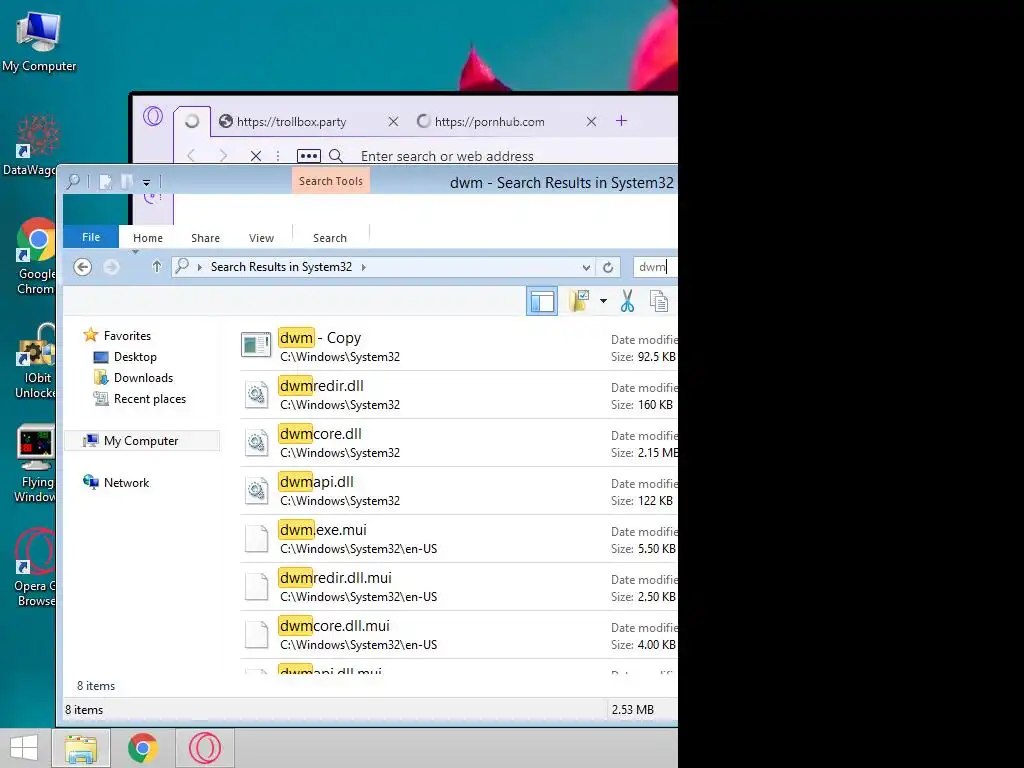
Task: Click the Opera logo menu in browser window
Action: tap(153, 116)
